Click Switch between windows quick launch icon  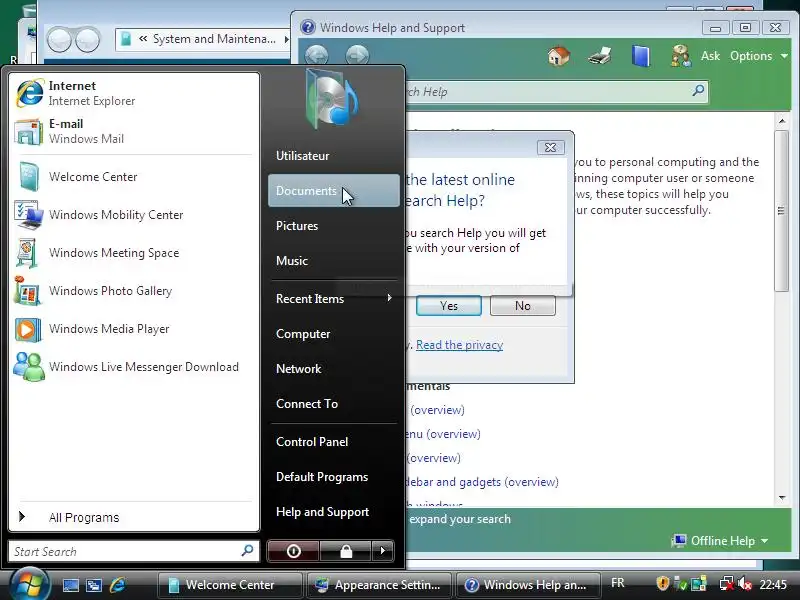pyautogui.click(x=94, y=585)
